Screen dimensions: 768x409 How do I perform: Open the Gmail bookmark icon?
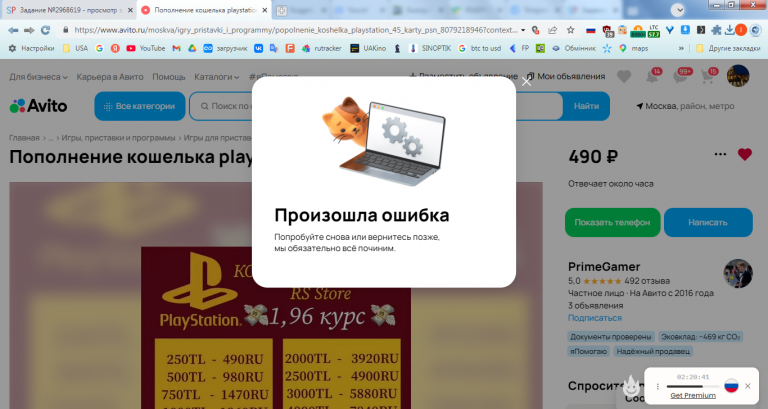coord(177,48)
